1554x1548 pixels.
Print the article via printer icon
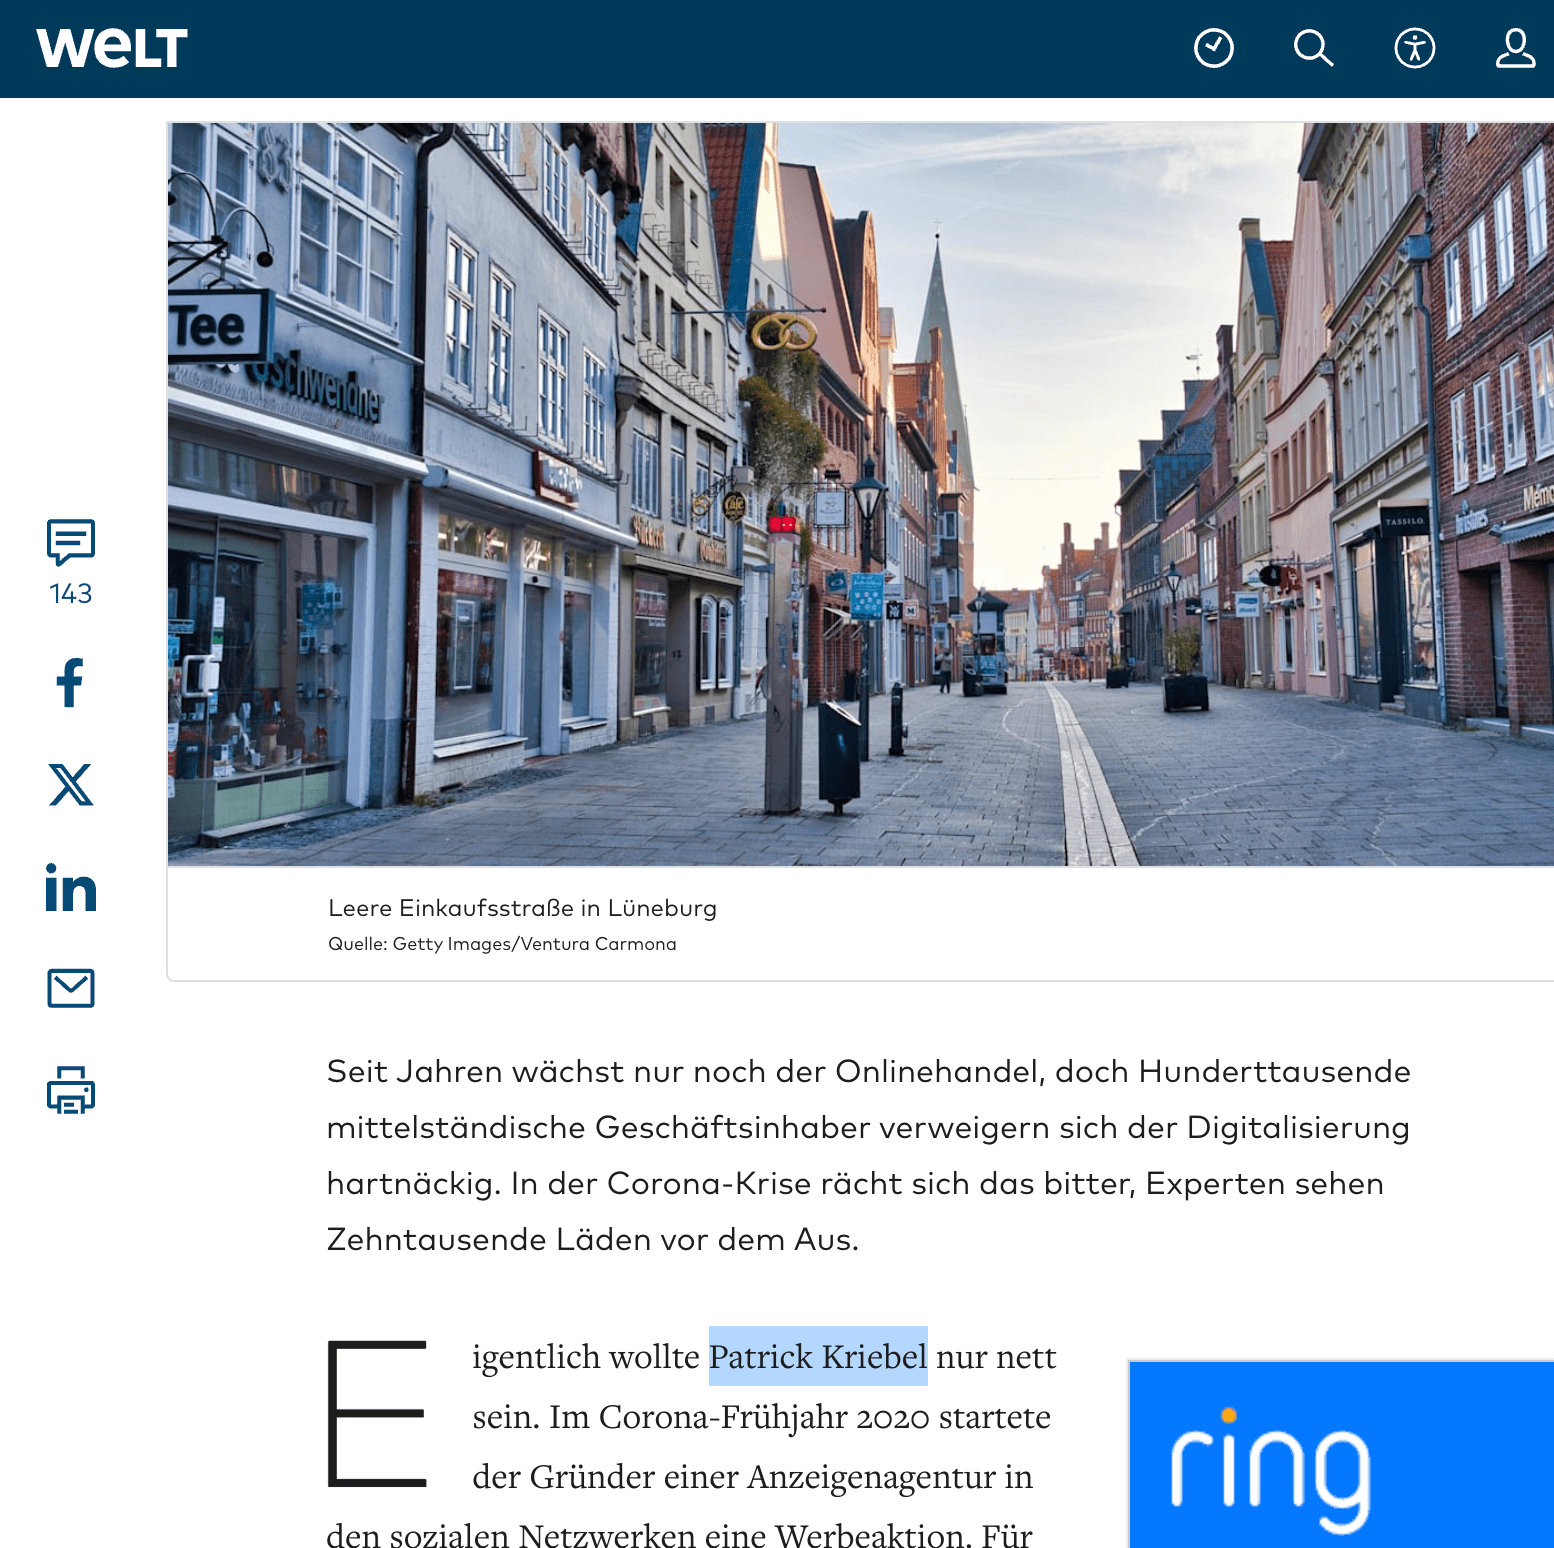(71, 1090)
